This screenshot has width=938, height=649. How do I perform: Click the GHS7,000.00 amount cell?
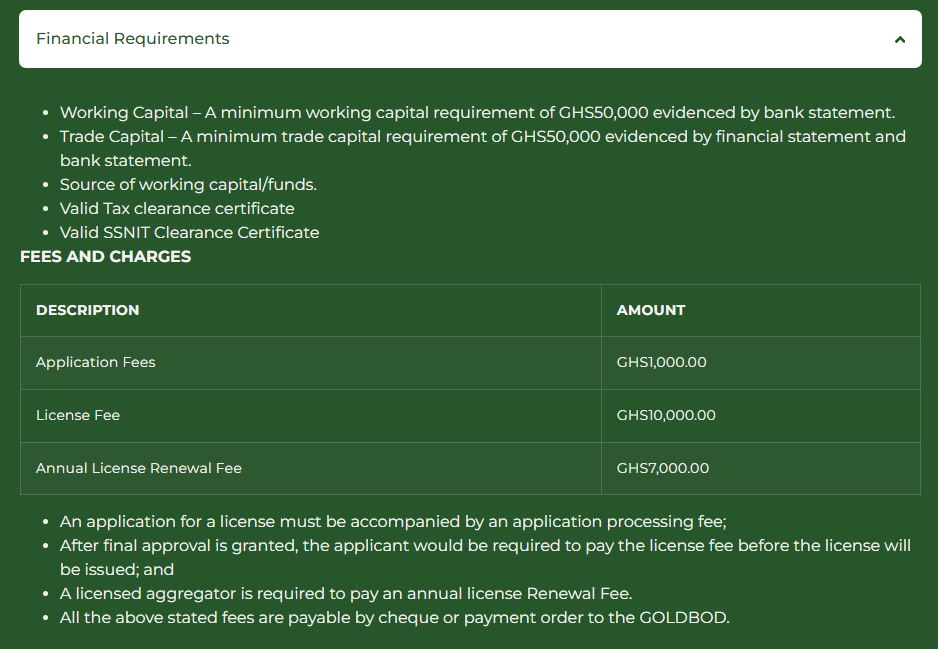[x=761, y=468]
